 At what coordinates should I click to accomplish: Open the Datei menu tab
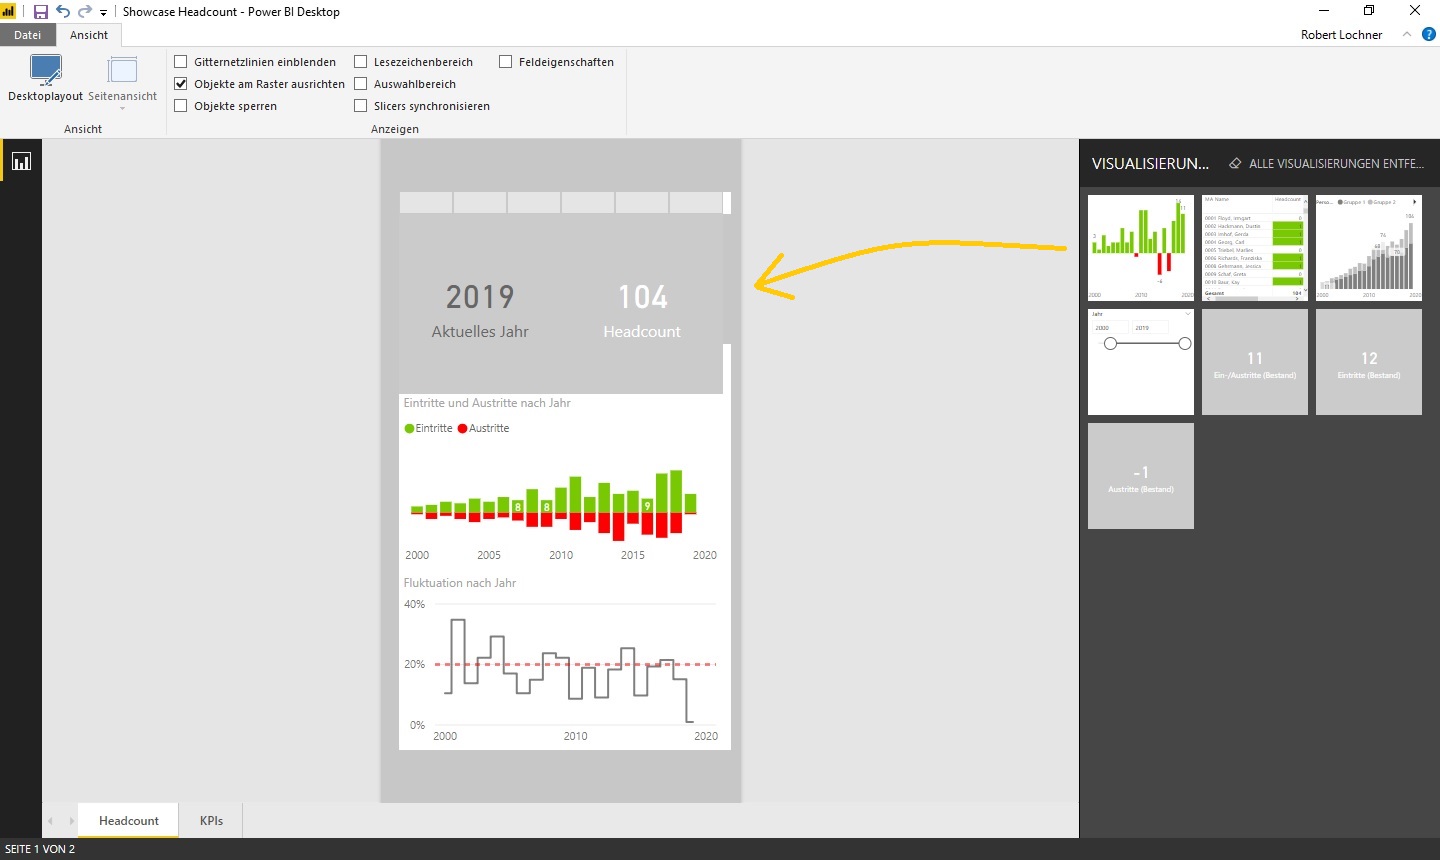28,35
